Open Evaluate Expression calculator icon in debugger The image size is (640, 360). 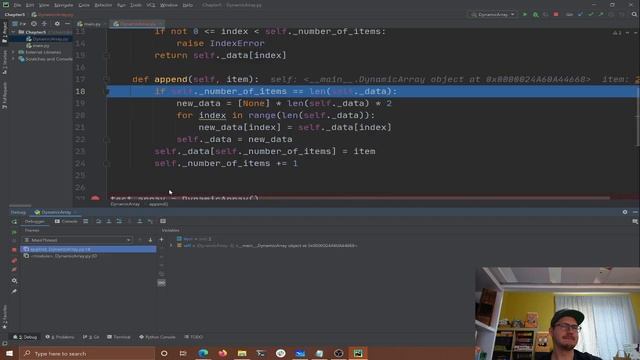163,221
